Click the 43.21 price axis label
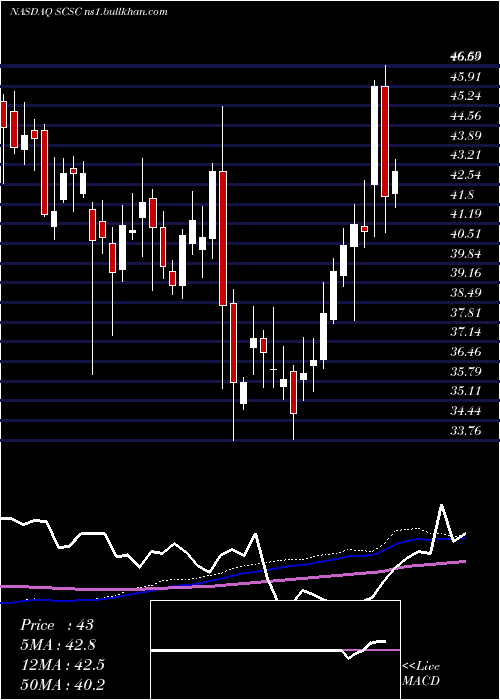This screenshot has height=700, width=500. point(466,155)
